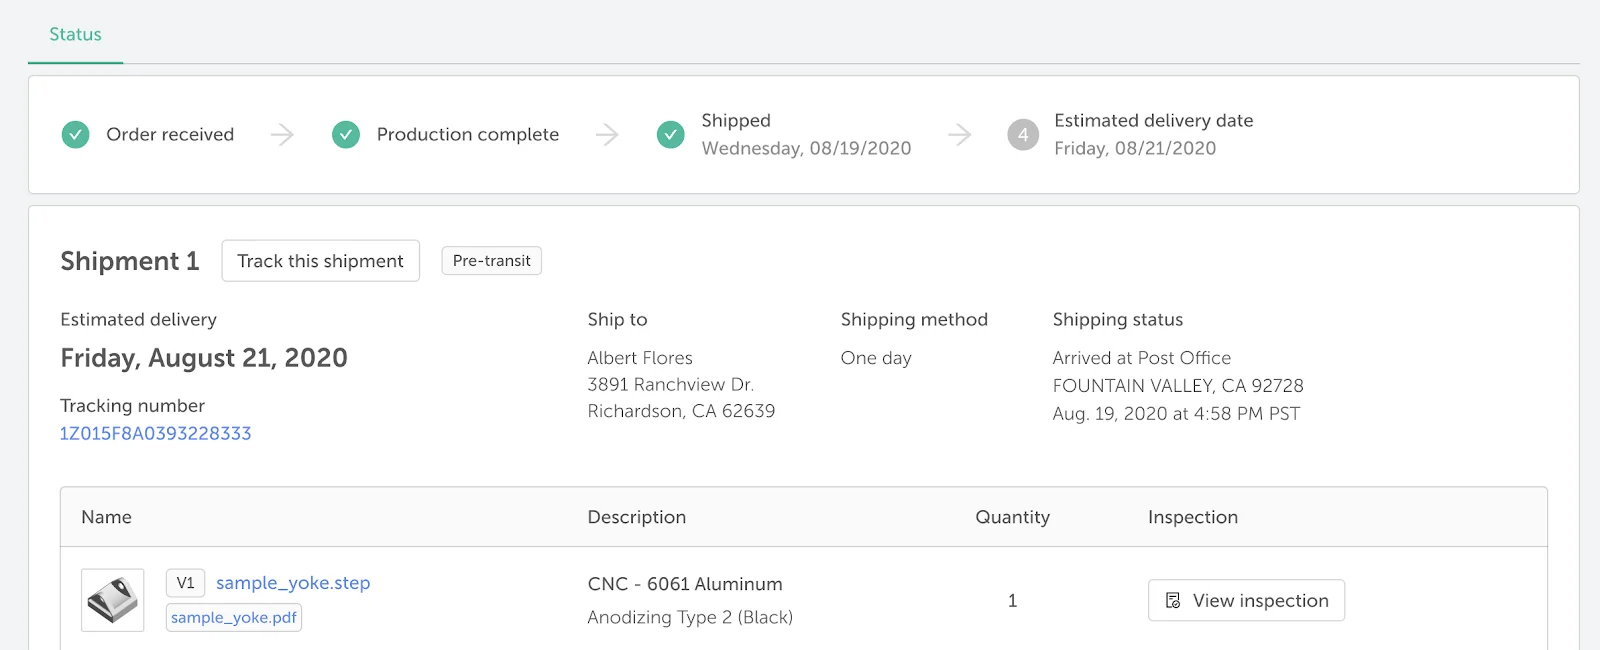
Task: Click the Quantity column header
Action: pos(1013,517)
